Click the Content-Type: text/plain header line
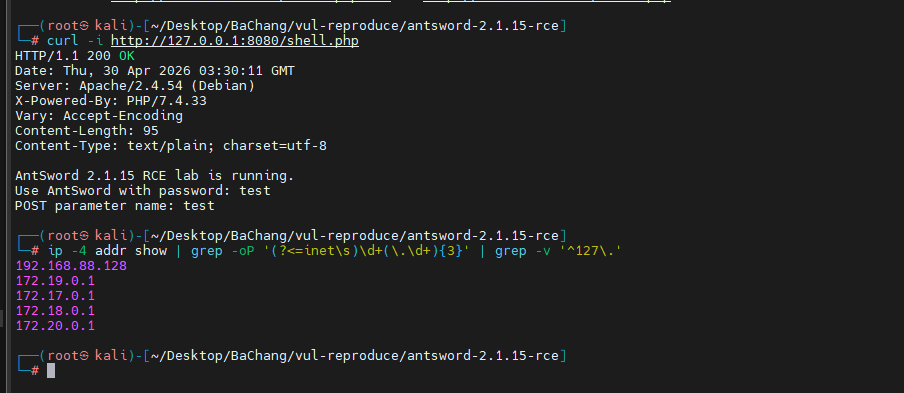The height and width of the screenshot is (393, 904). pos(171,146)
